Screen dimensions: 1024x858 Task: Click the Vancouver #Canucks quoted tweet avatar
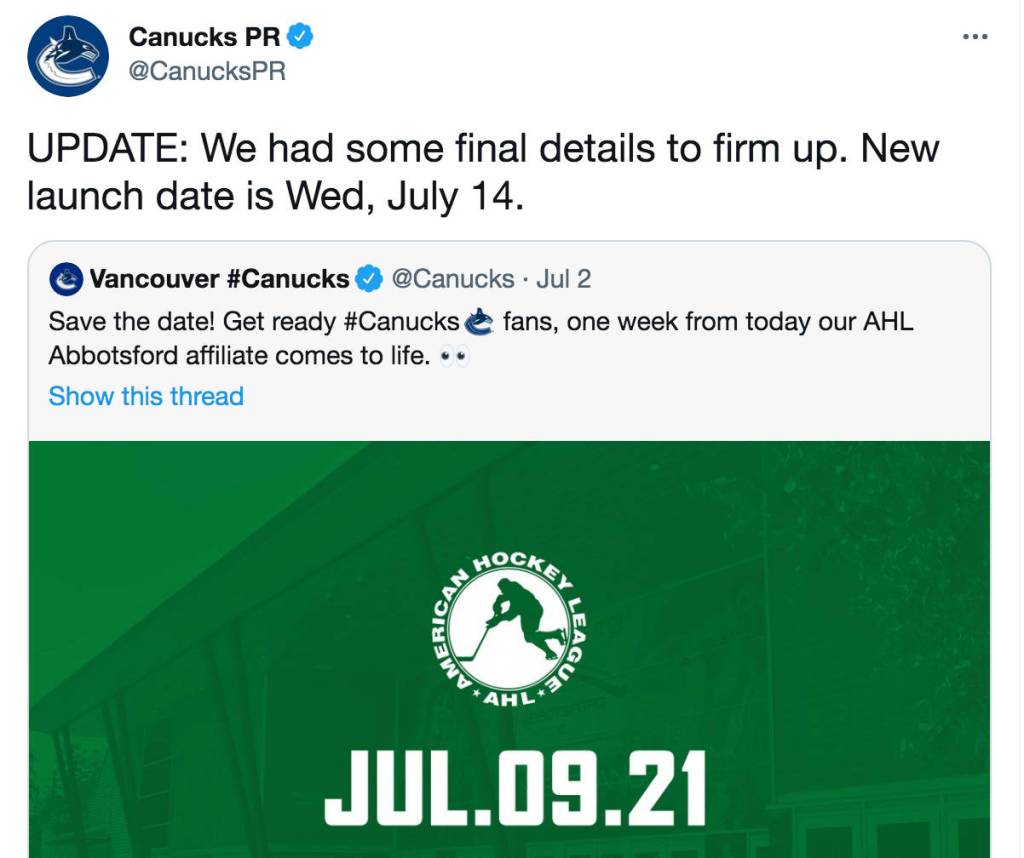coord(67,278)
